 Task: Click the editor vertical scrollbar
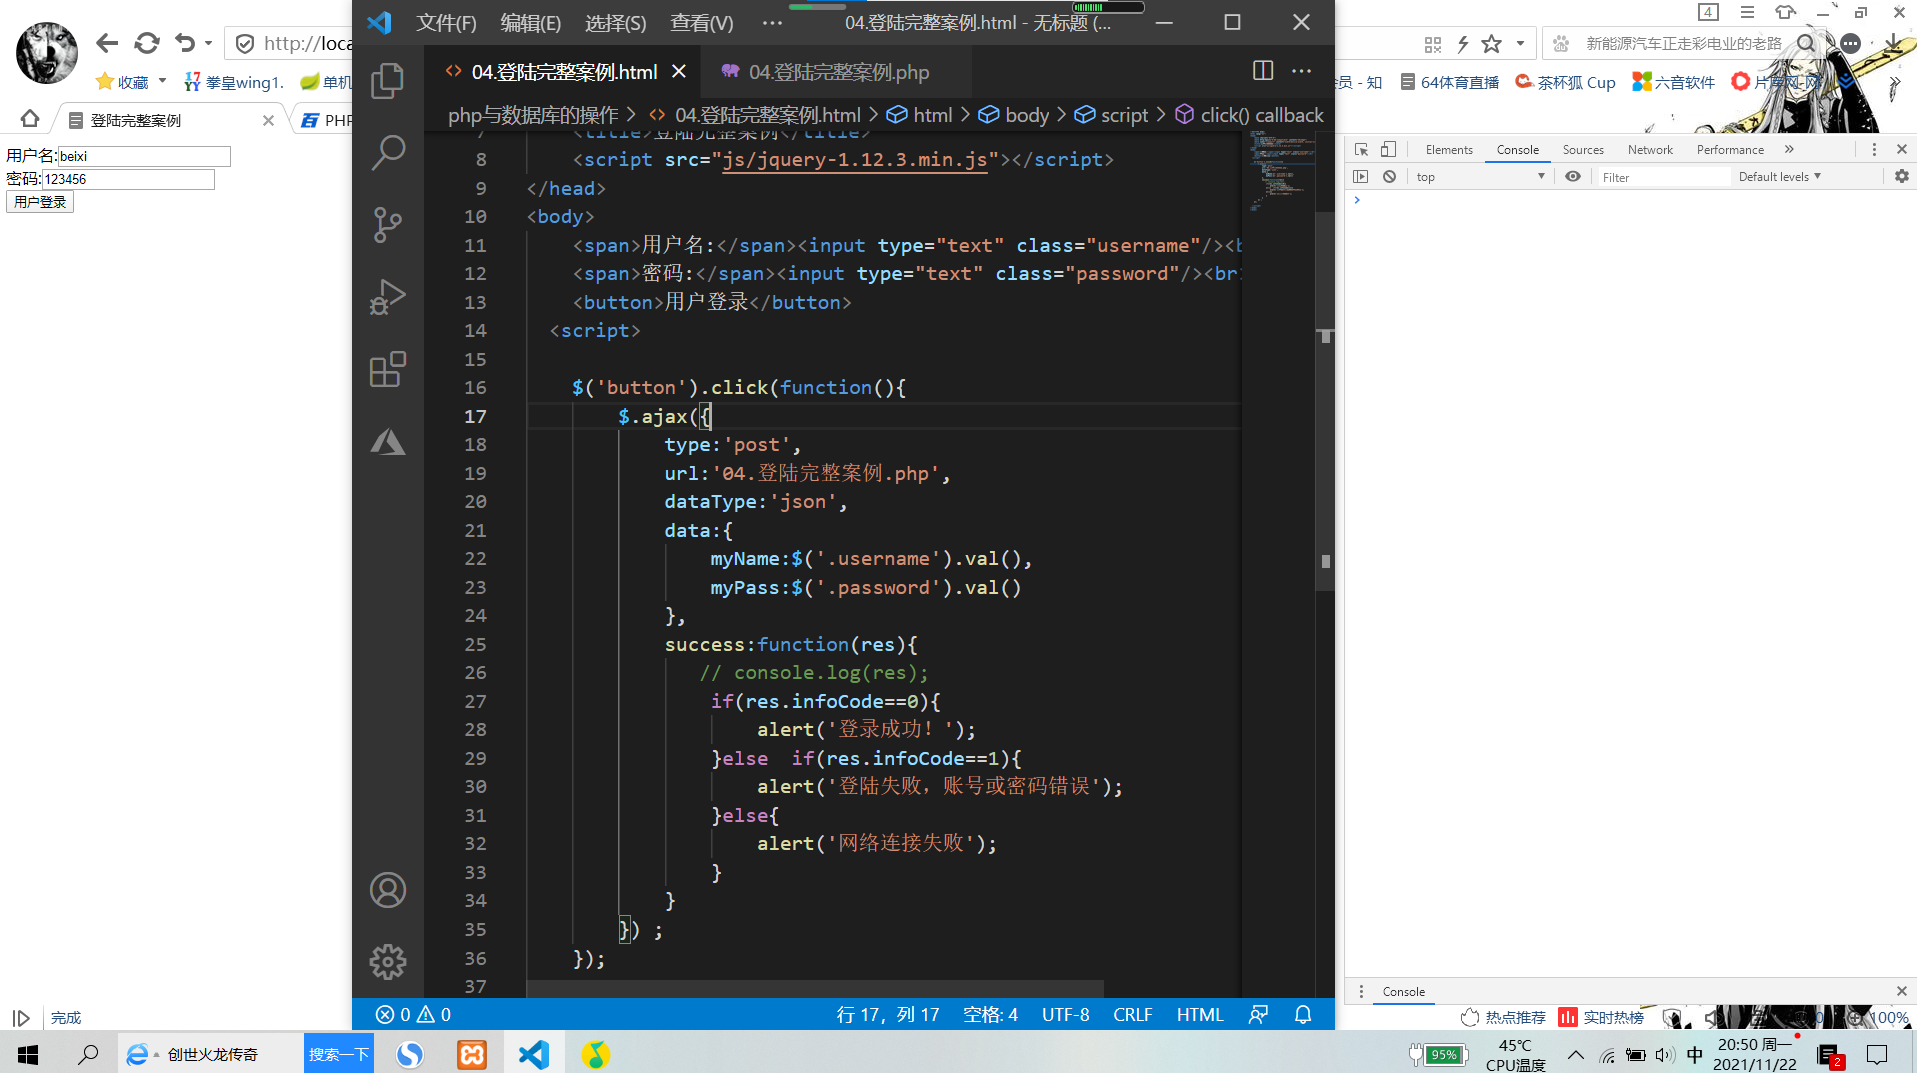1325,400
